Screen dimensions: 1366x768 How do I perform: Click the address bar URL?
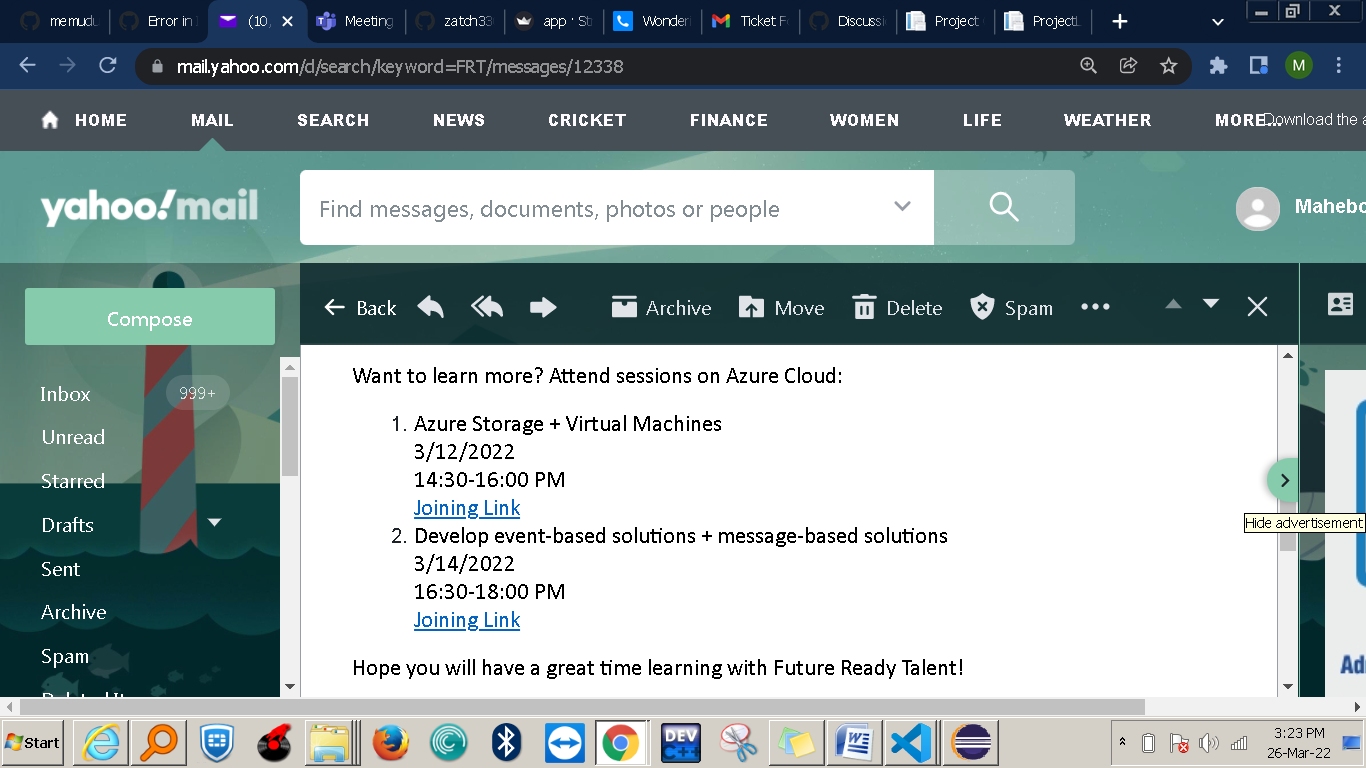[x=400, y=67]
